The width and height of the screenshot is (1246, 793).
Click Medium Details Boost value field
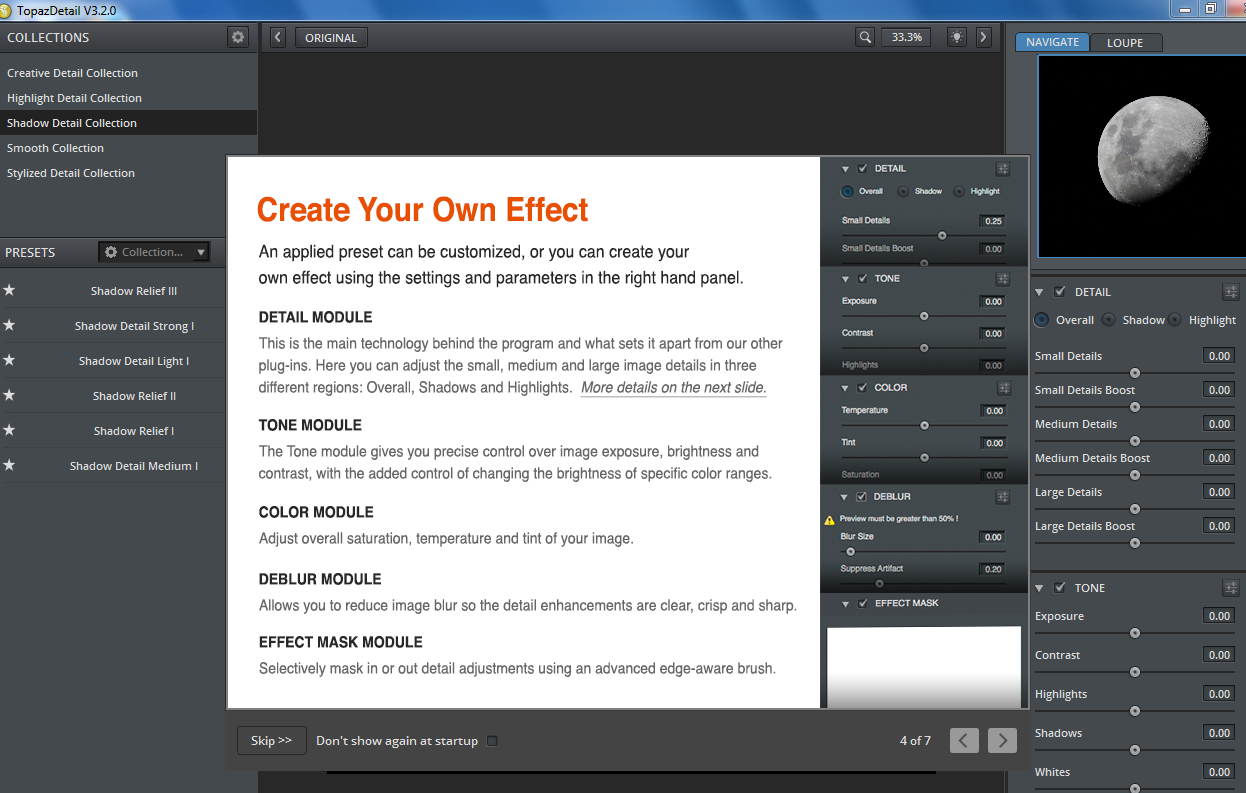click(1219, 458)
